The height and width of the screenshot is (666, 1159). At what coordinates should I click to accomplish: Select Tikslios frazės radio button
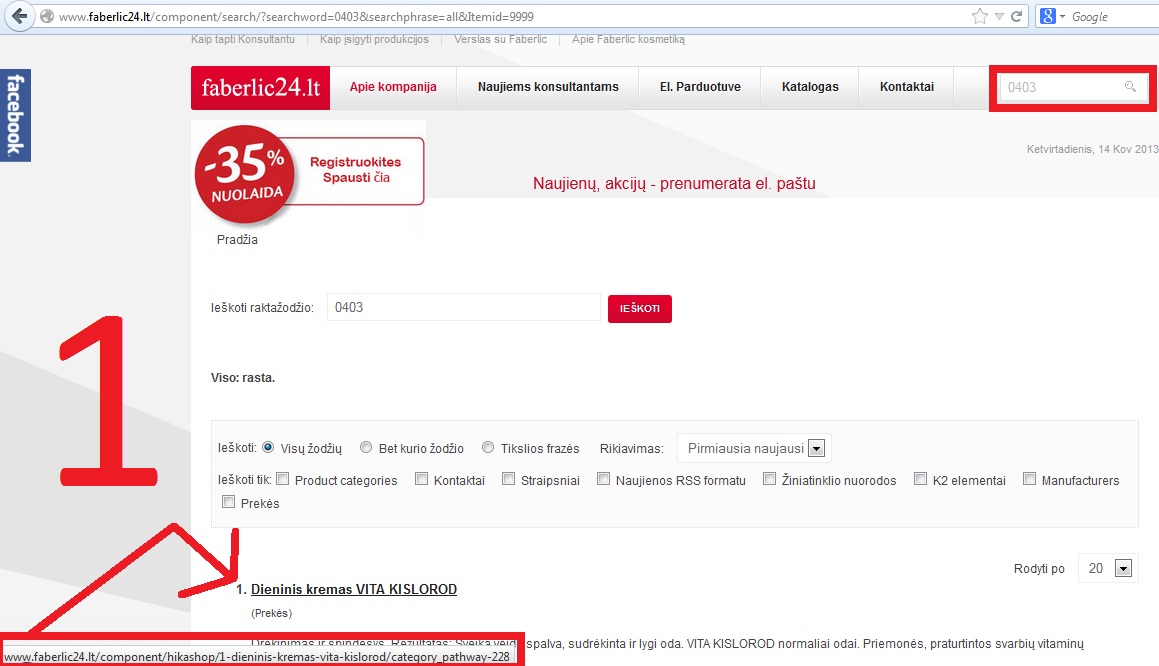(488, 447)
